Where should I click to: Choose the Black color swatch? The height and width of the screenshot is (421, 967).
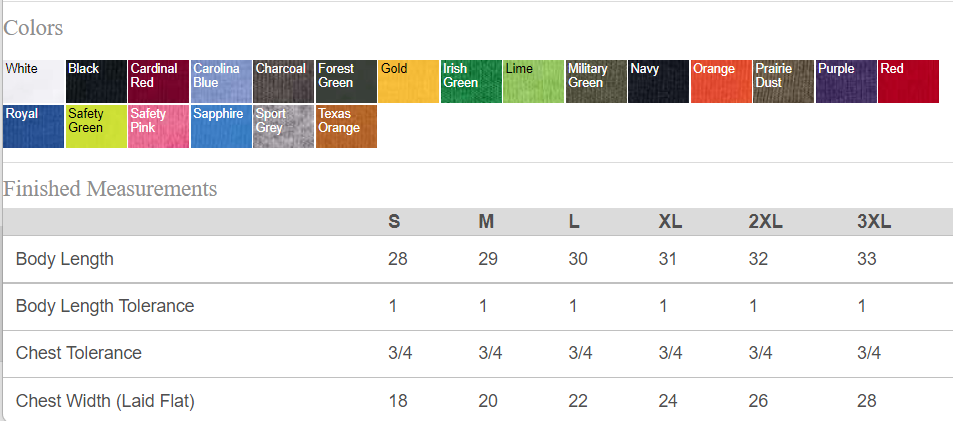coord(96,81)
